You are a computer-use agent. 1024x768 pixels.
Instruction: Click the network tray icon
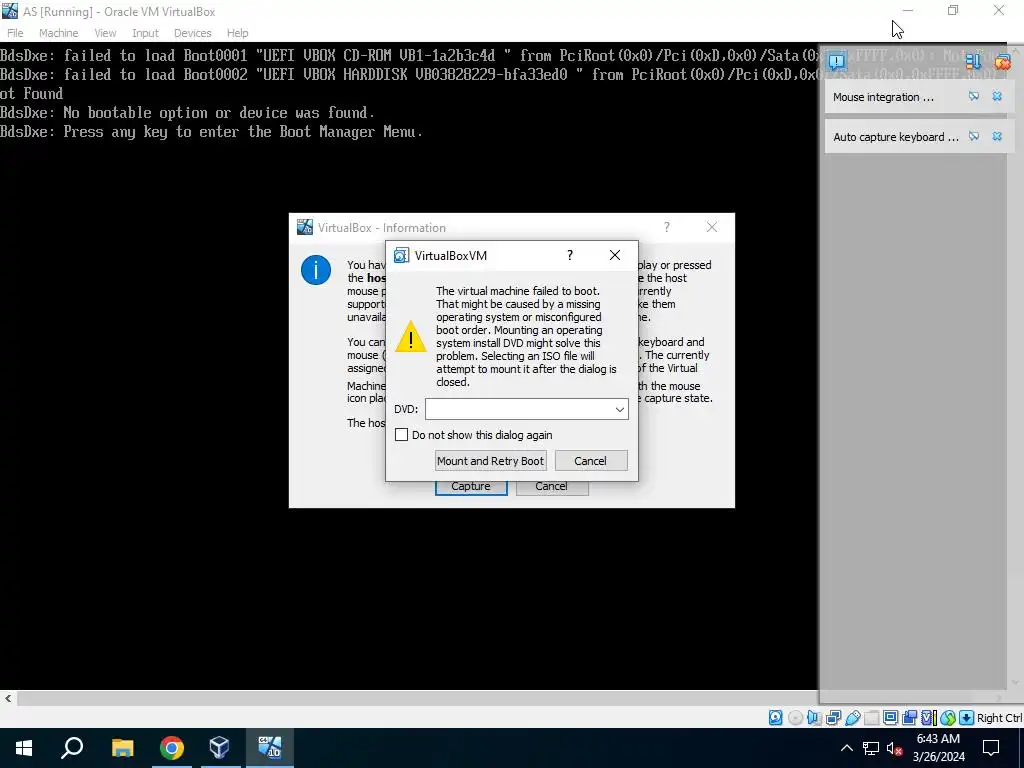(x=871, y=748)
